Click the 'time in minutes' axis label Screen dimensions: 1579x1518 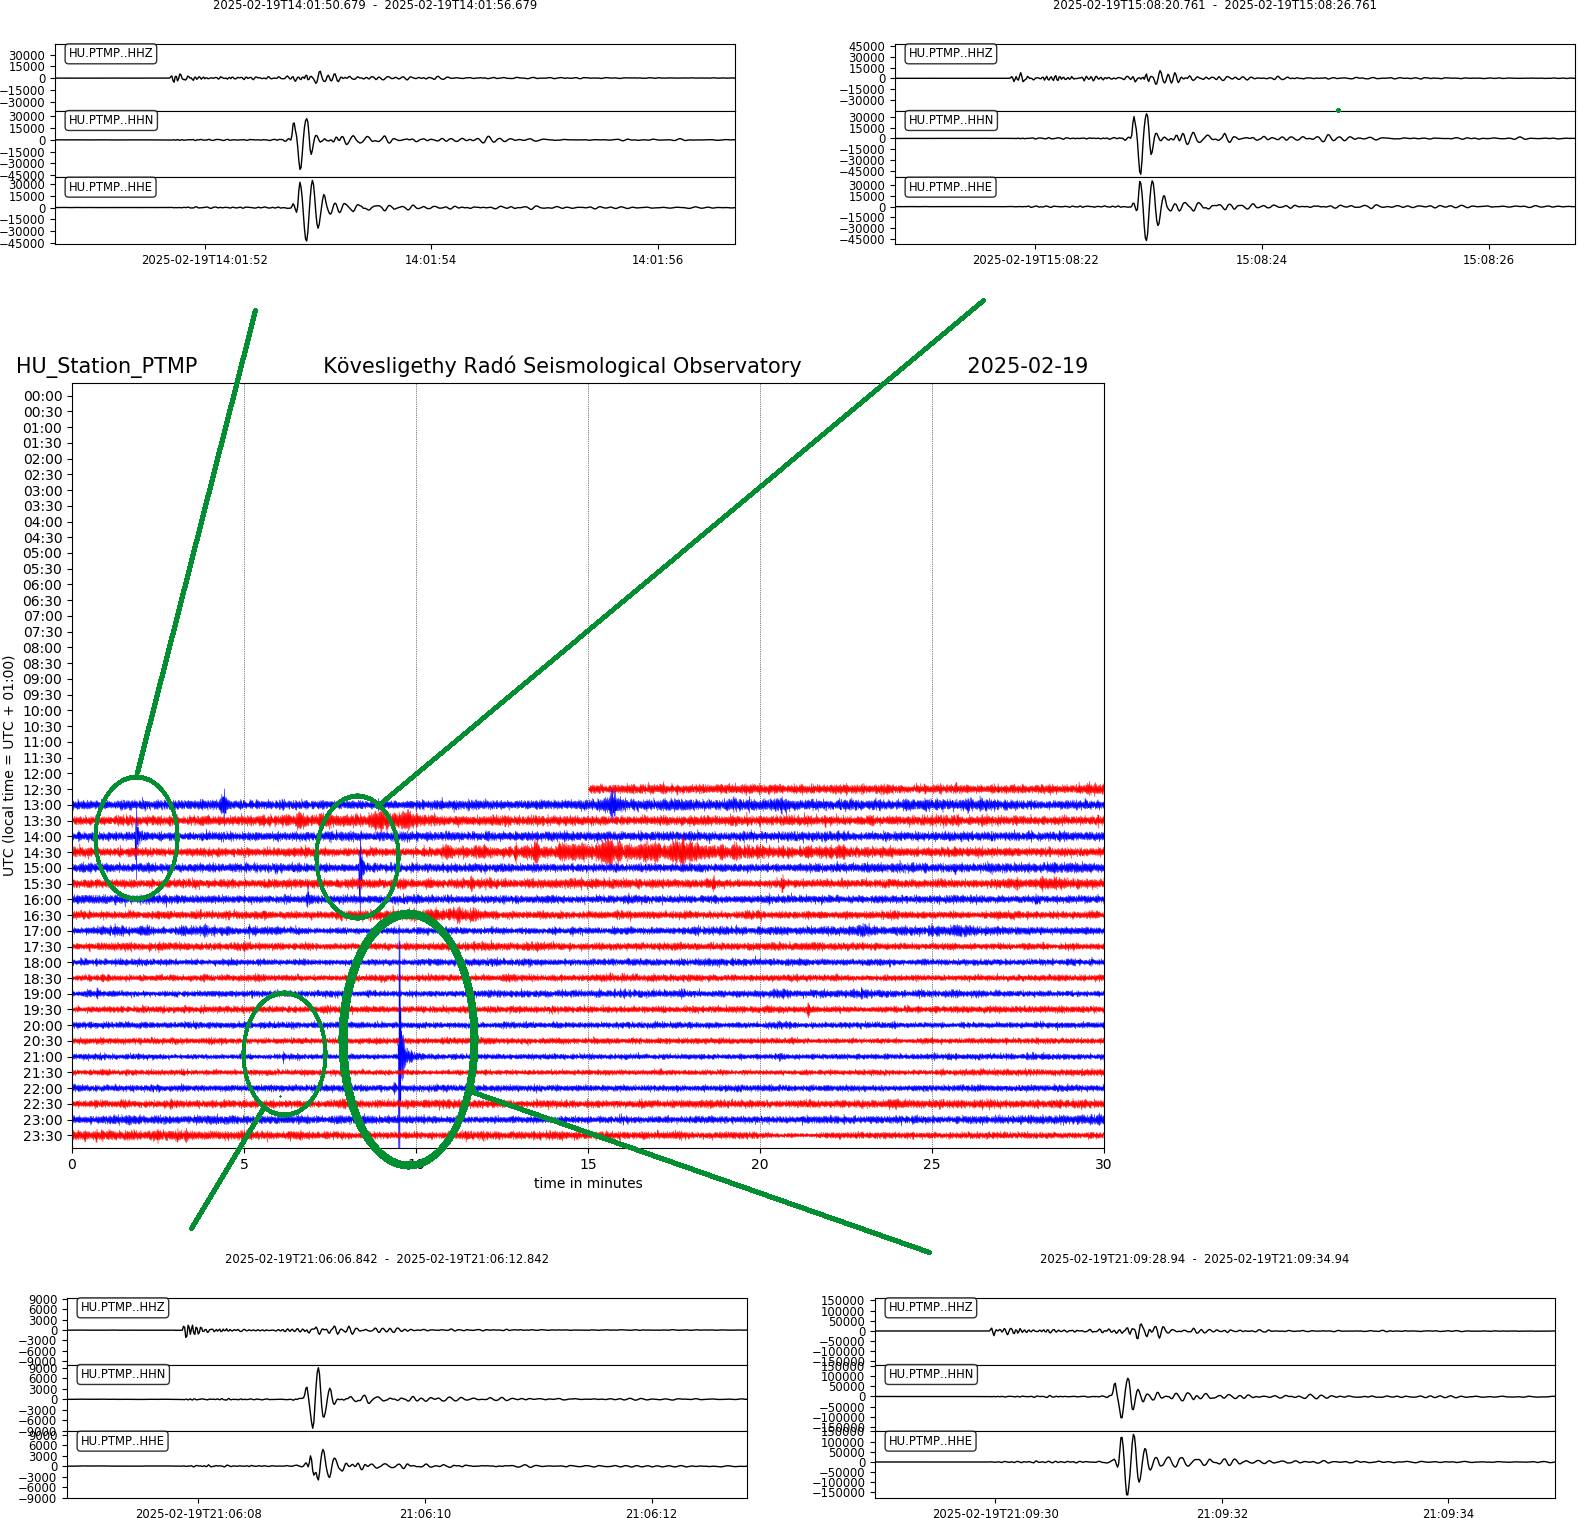tap(588, 1183)
